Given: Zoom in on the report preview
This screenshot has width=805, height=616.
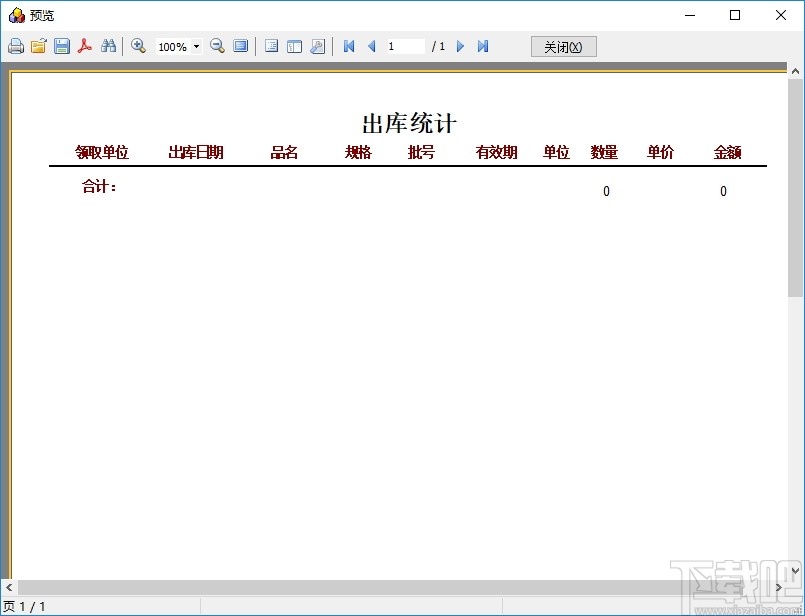Looking at the screenshot, I should click(x=139, y=46).
